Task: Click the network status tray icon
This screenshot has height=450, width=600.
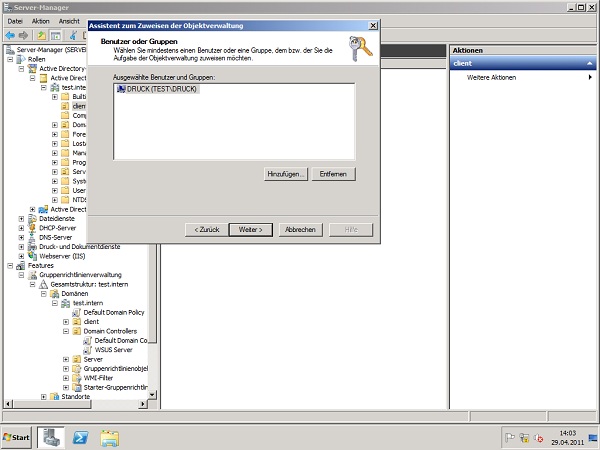Action: point(524,437)
